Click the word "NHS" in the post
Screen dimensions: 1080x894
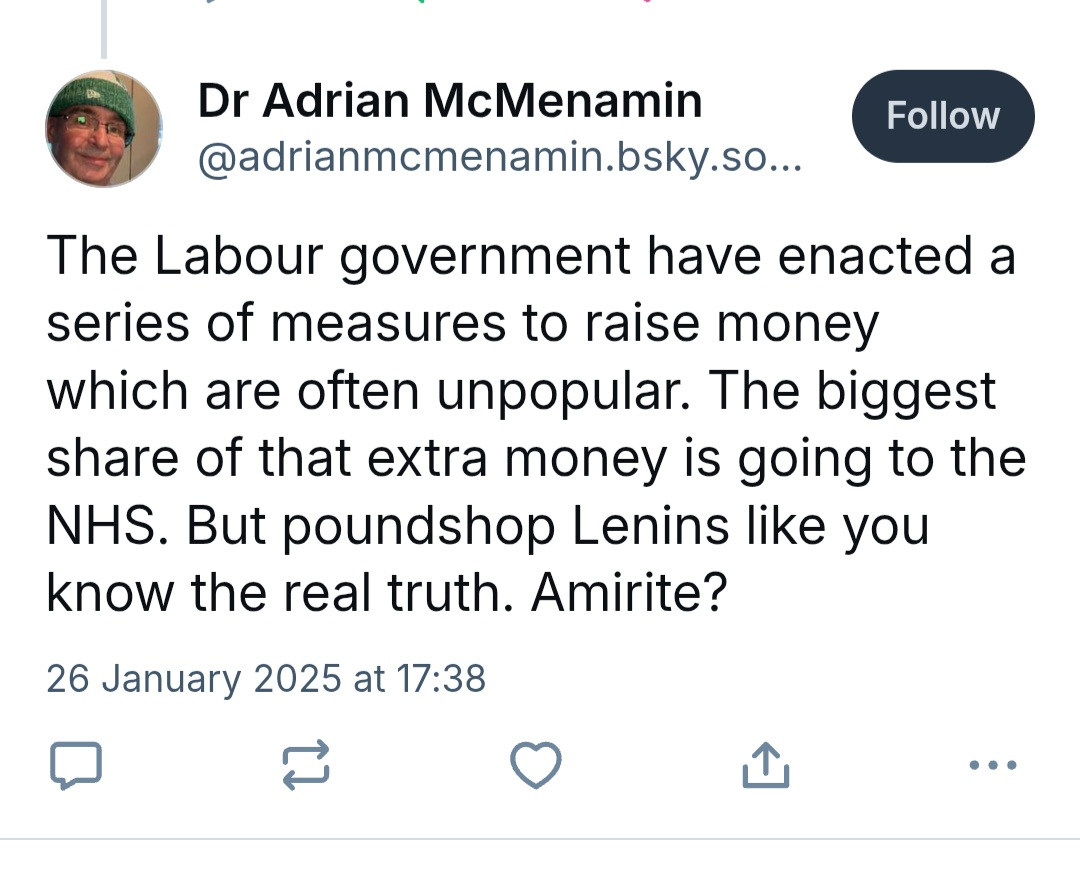pos(104,527)
